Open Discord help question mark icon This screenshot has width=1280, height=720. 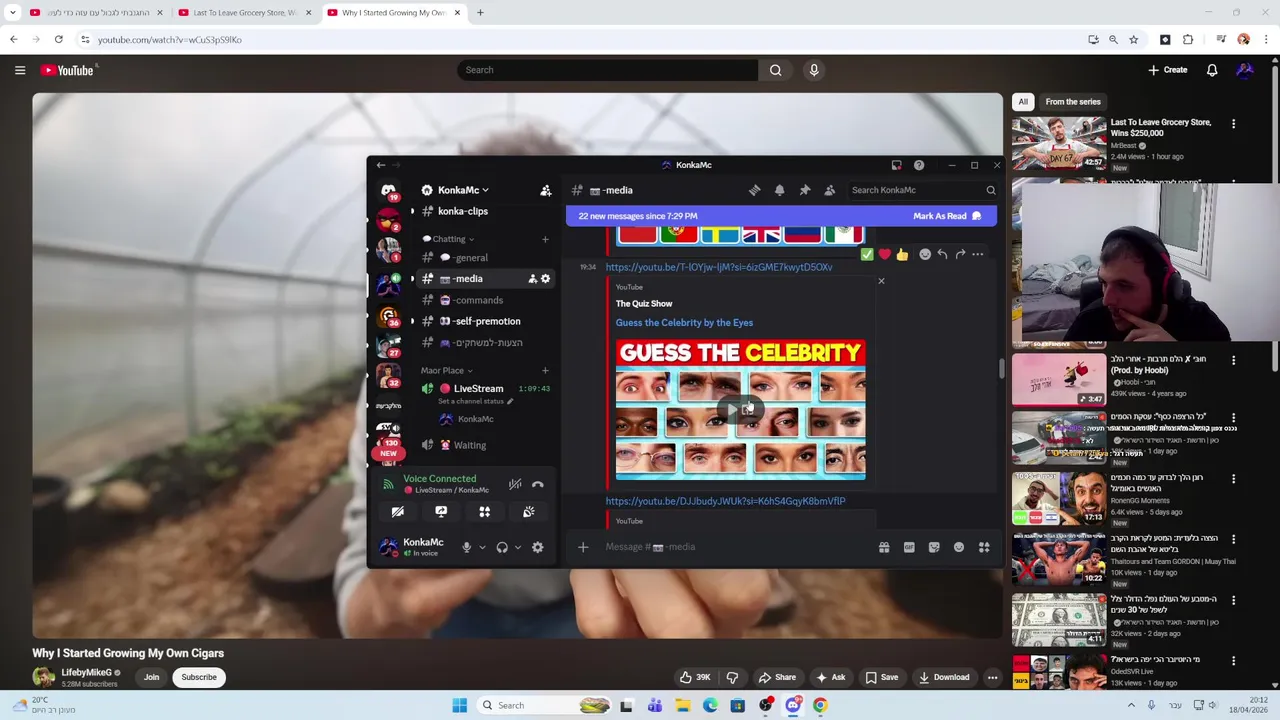(x=919, y=165)
